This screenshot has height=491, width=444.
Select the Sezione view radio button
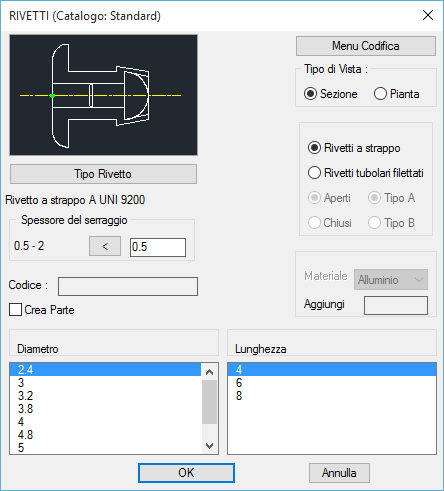coord(310,94)
